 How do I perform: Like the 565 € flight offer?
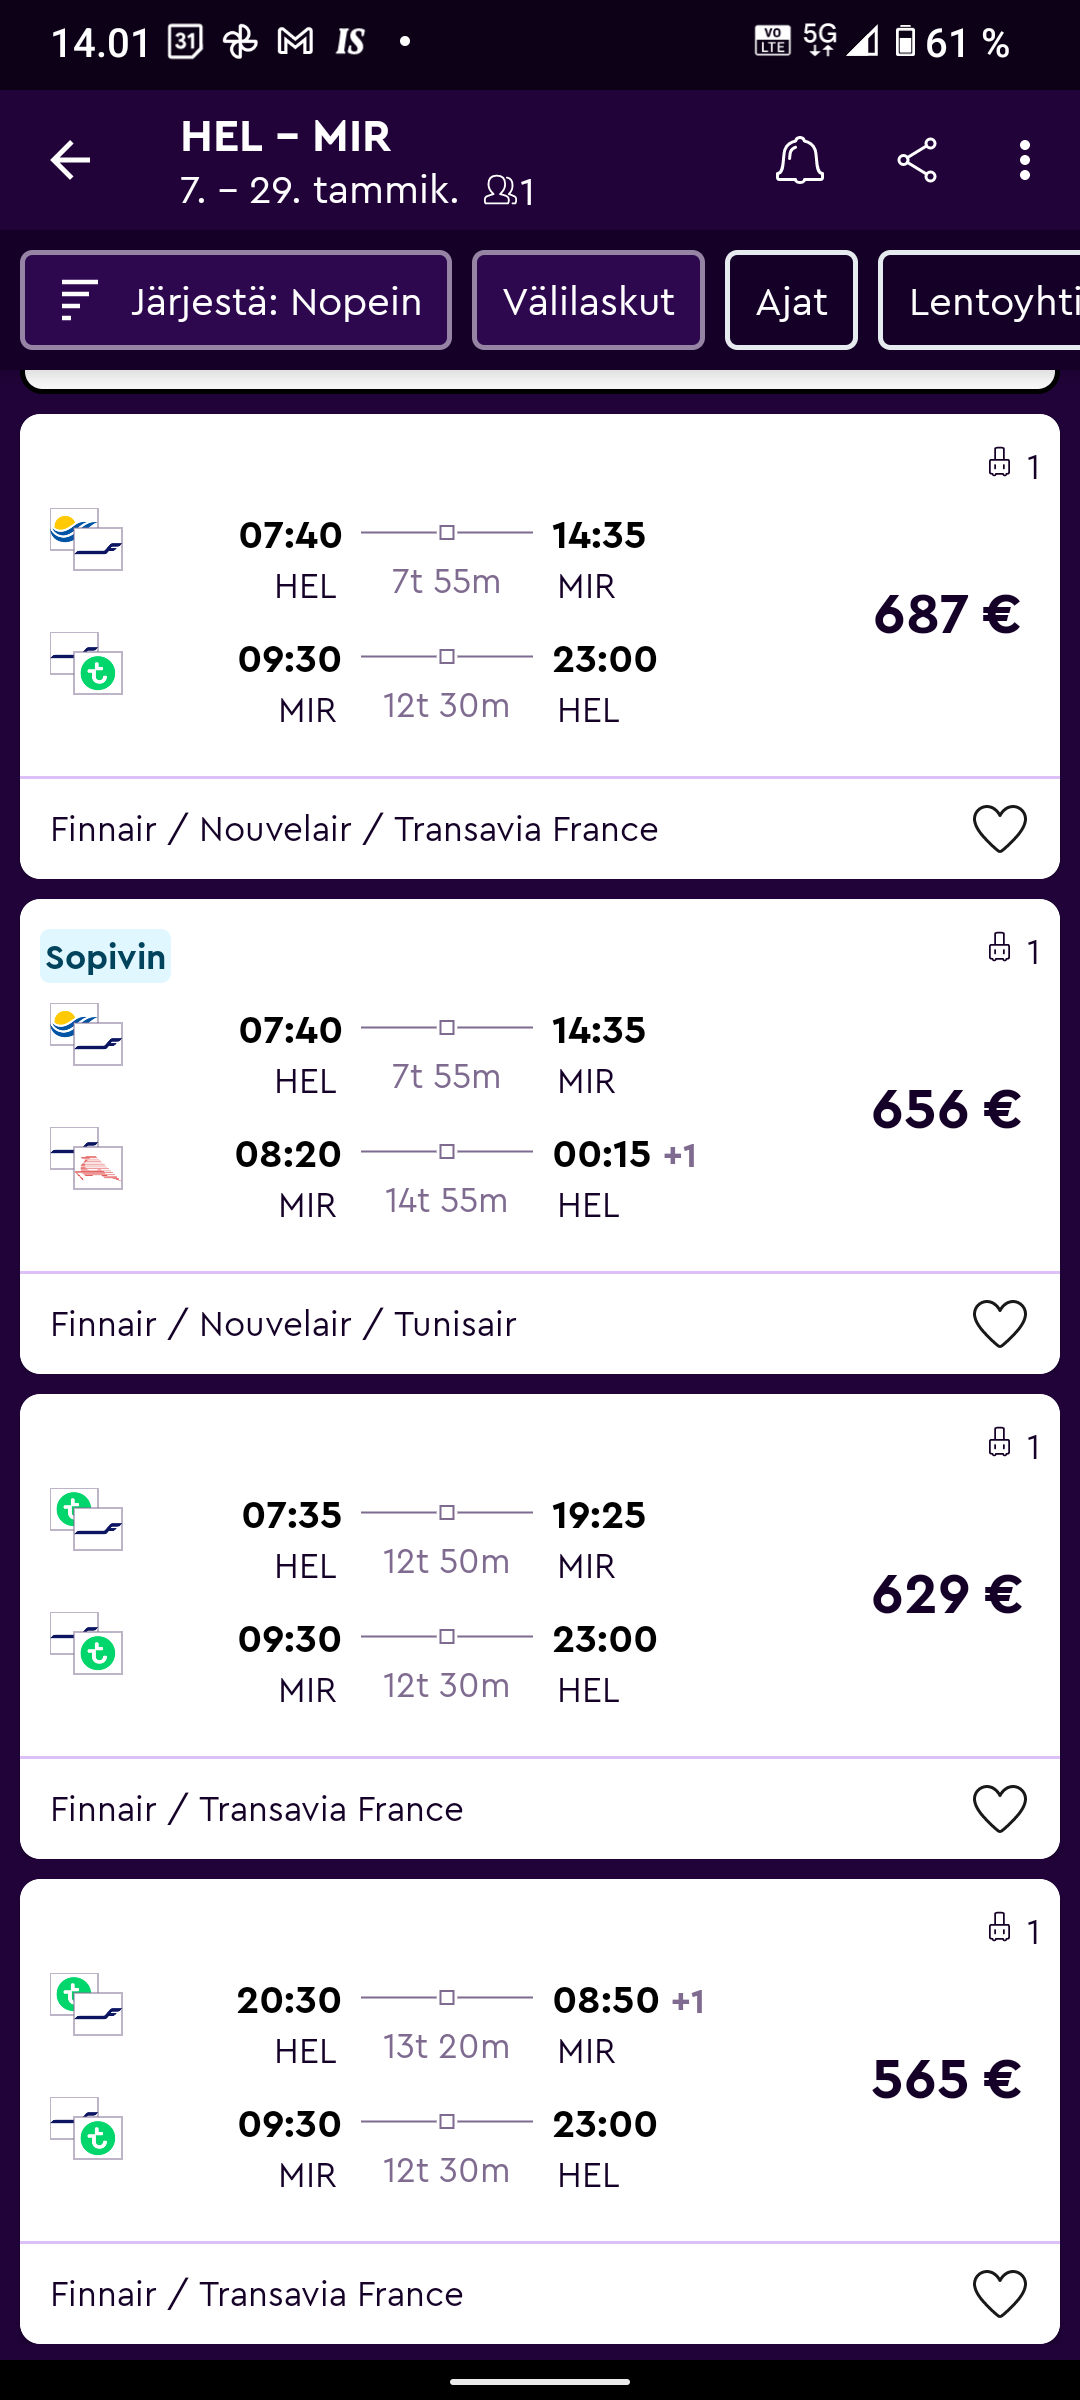pyautogui.click(x=1000, y=2293)
